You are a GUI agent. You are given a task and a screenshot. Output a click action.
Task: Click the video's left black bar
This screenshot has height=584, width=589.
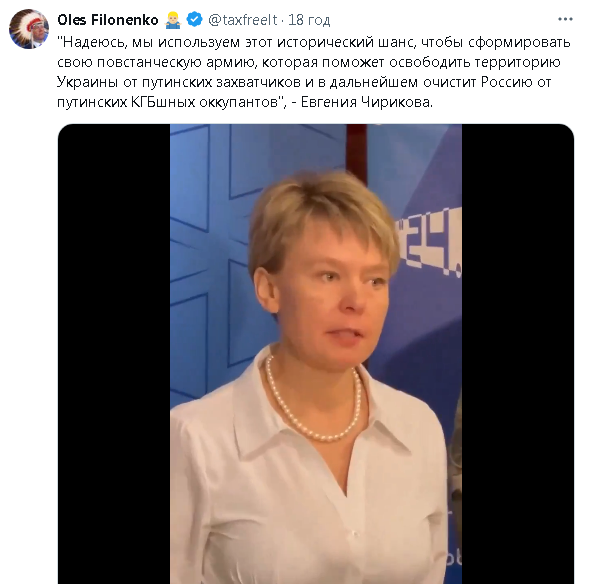click(x=114, y=354)
